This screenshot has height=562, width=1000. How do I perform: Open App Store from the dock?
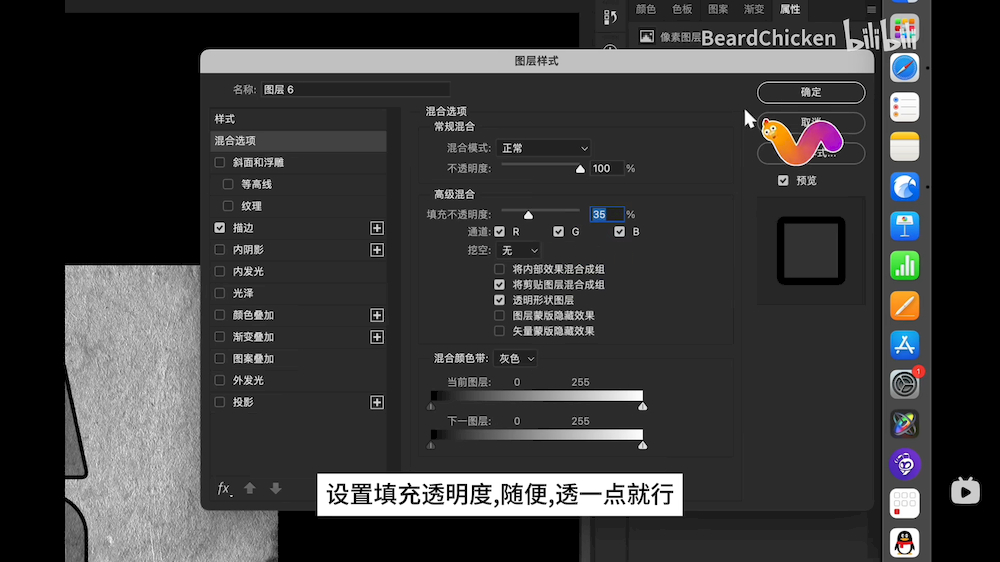[x=904, y=345]
